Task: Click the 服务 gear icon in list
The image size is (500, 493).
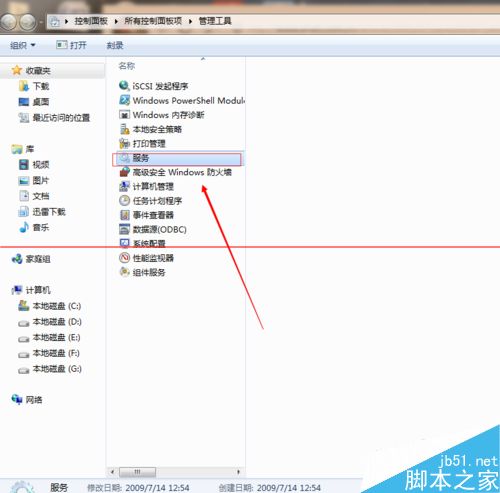Action: pos(124,158)
